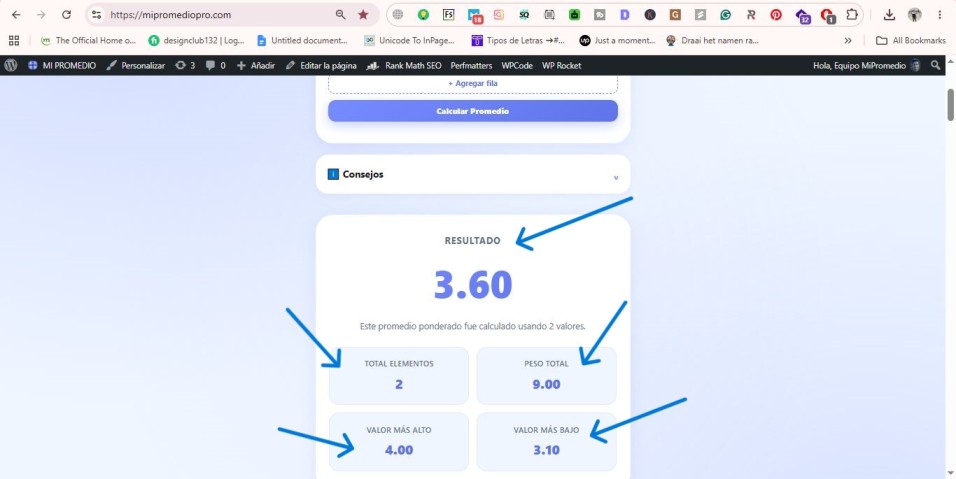Expand hidden bookmarks chevron
Viewport: 956px width, 479px height.
click(x=847, y=40)
